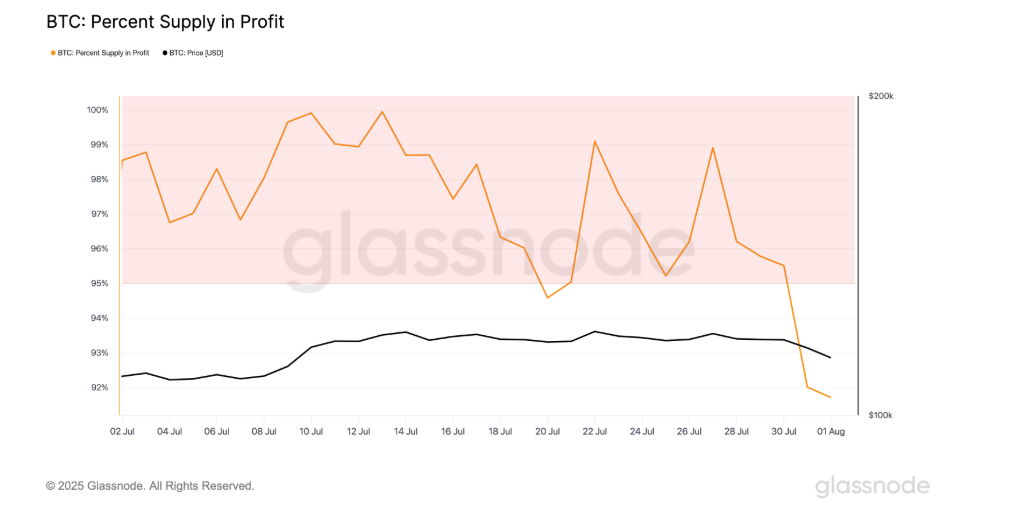Click the '30 Jul' x-axis date label

(784, 432)
